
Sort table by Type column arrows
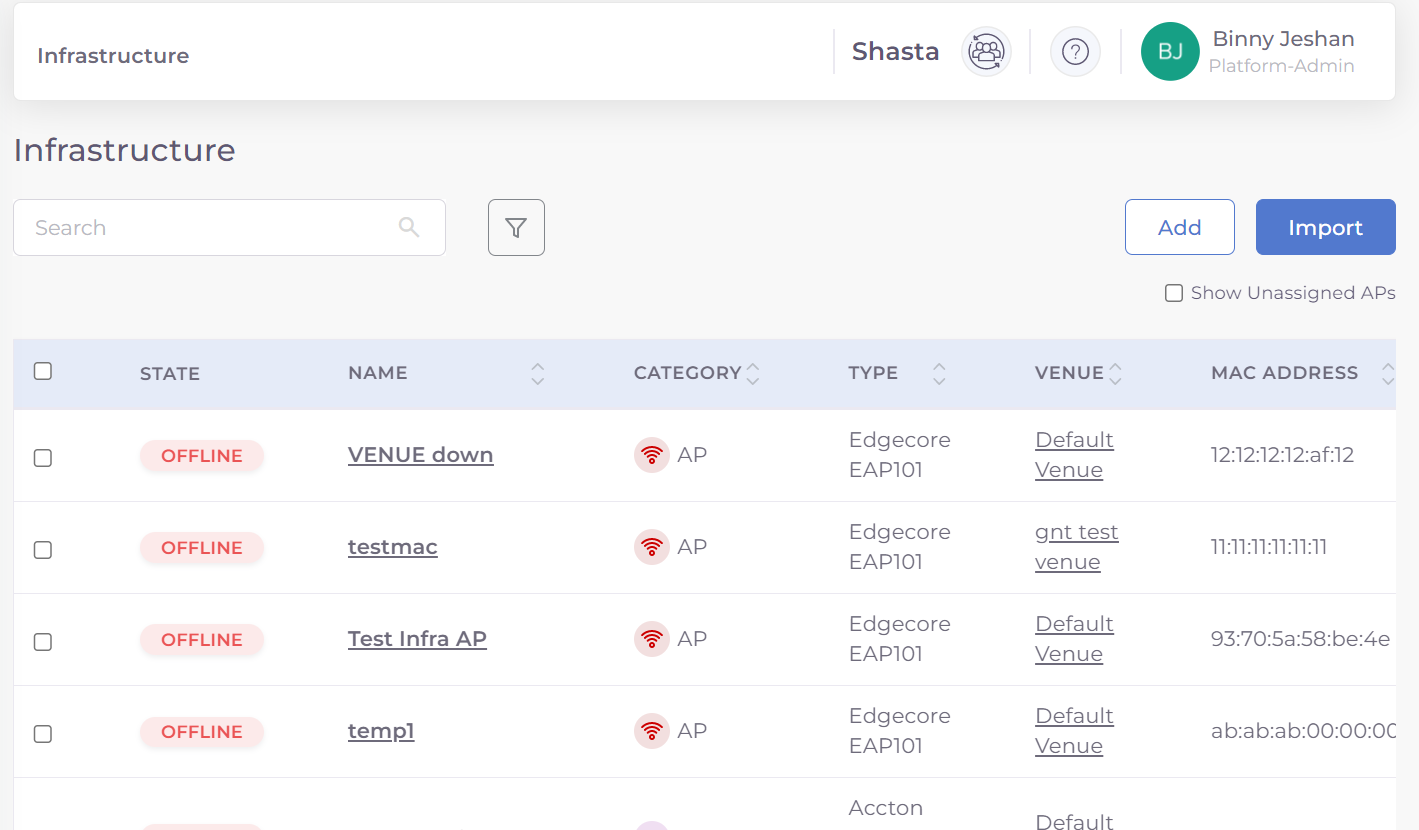[x=939, y=374]
